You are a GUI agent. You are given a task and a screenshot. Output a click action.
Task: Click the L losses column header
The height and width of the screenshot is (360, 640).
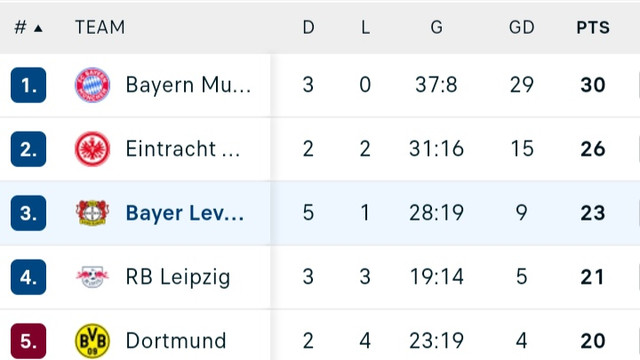(x=365, y=28)
